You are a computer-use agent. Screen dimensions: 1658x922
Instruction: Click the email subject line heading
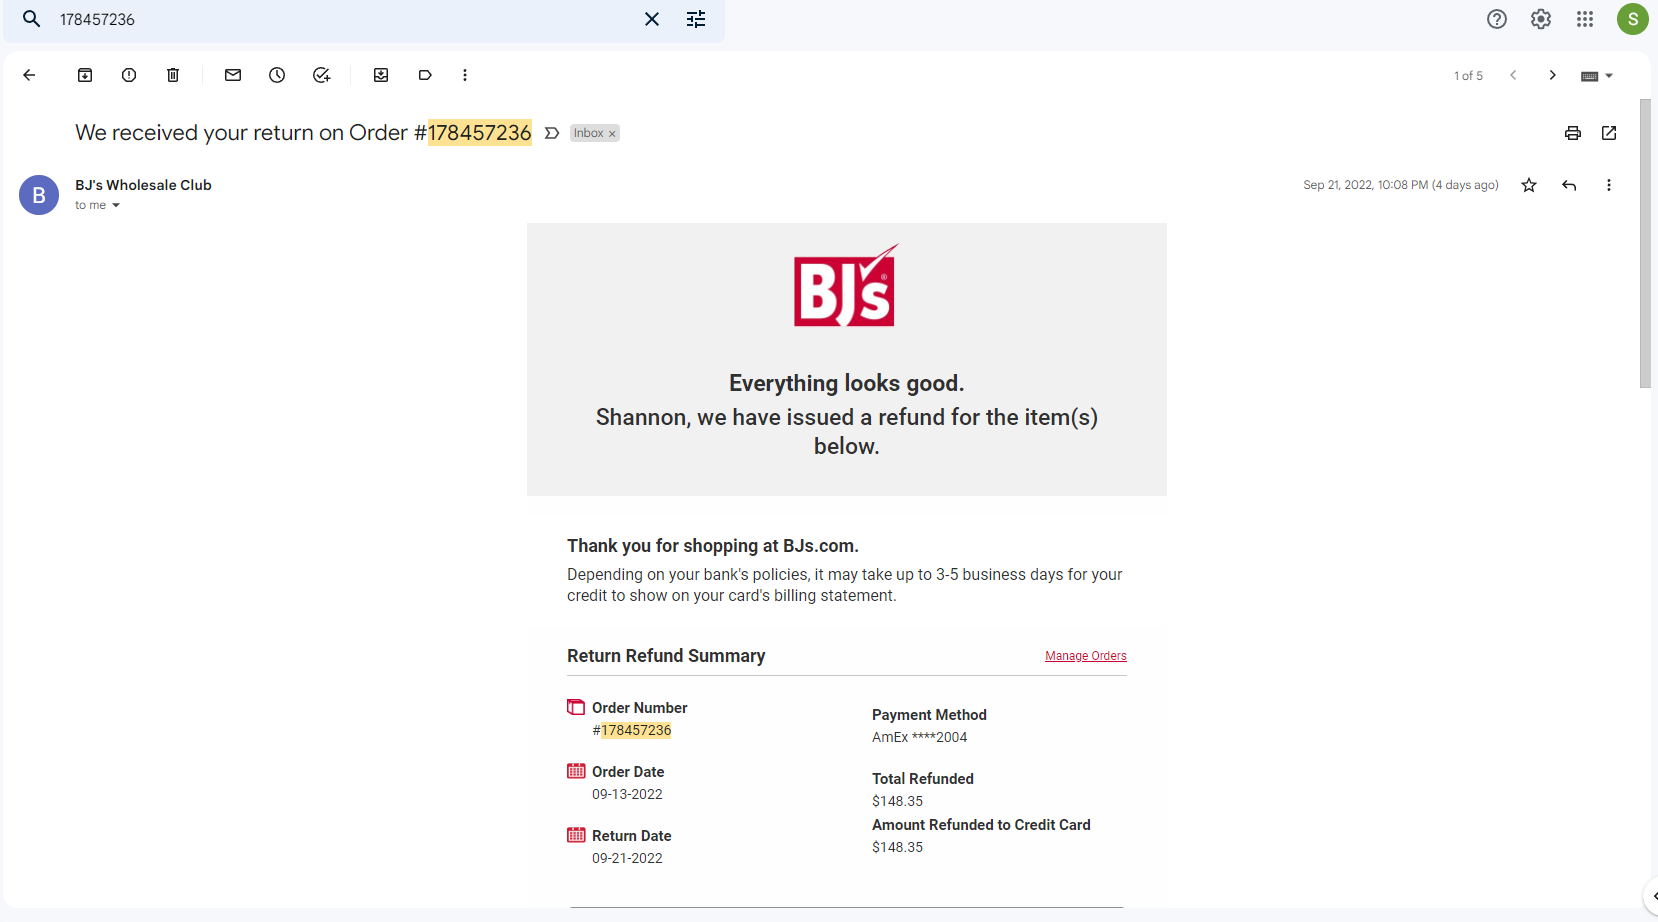[303, 133]
